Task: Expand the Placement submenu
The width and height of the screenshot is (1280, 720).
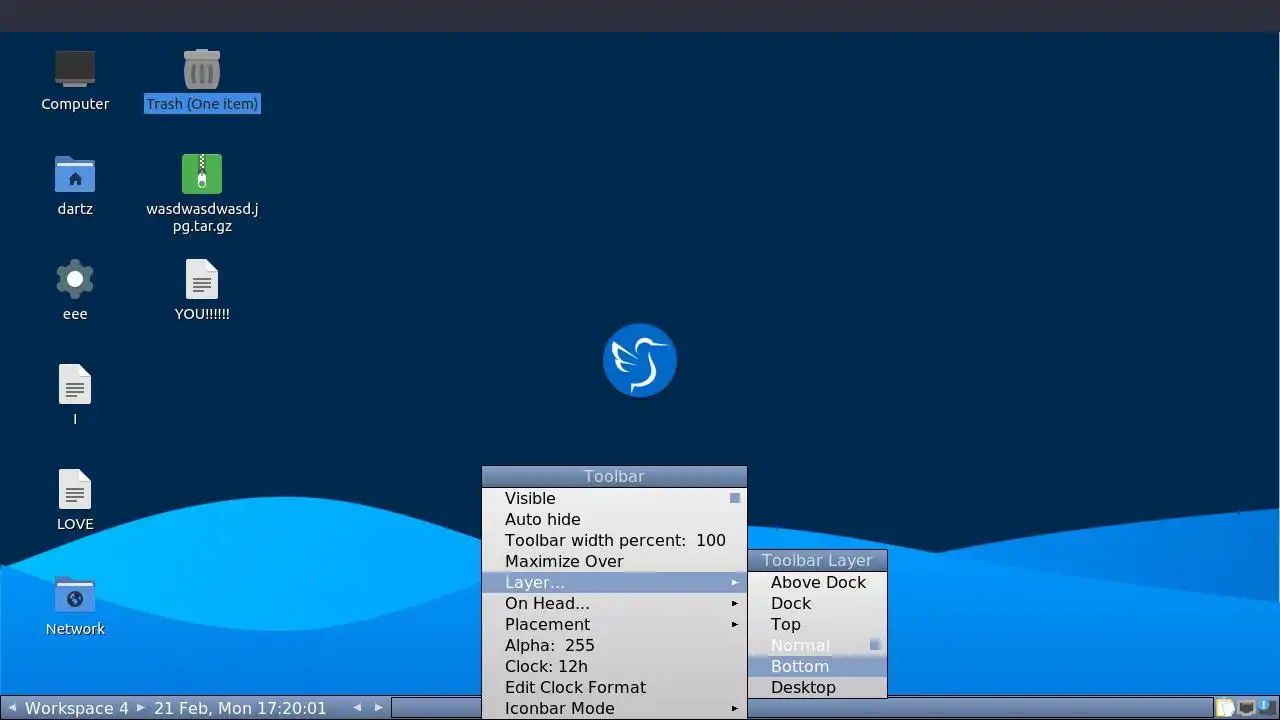Action: pos(614,624)
